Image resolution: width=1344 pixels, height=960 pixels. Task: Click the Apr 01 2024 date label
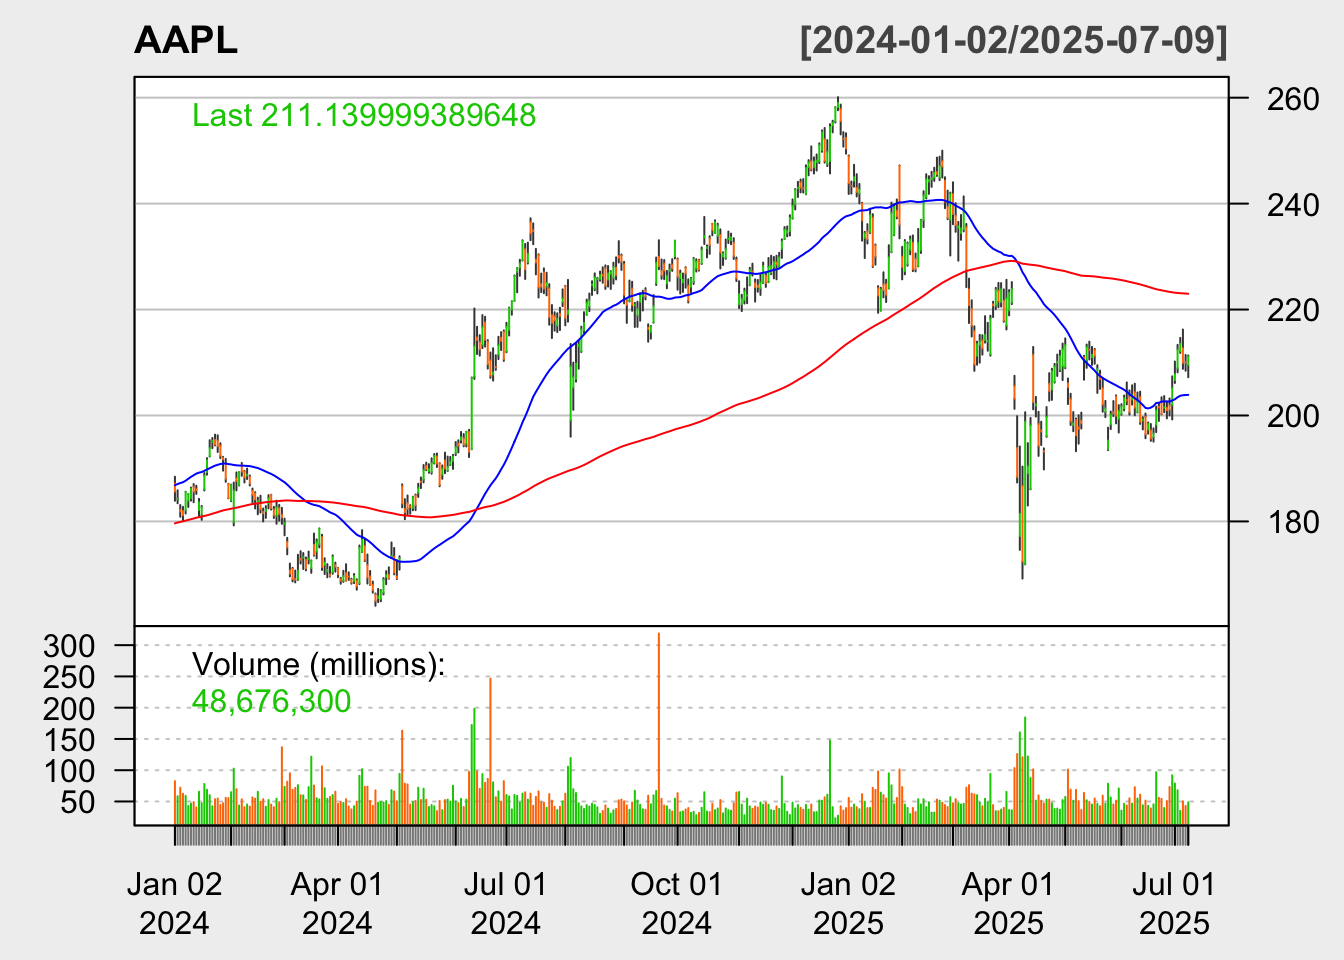click(337, 903)
